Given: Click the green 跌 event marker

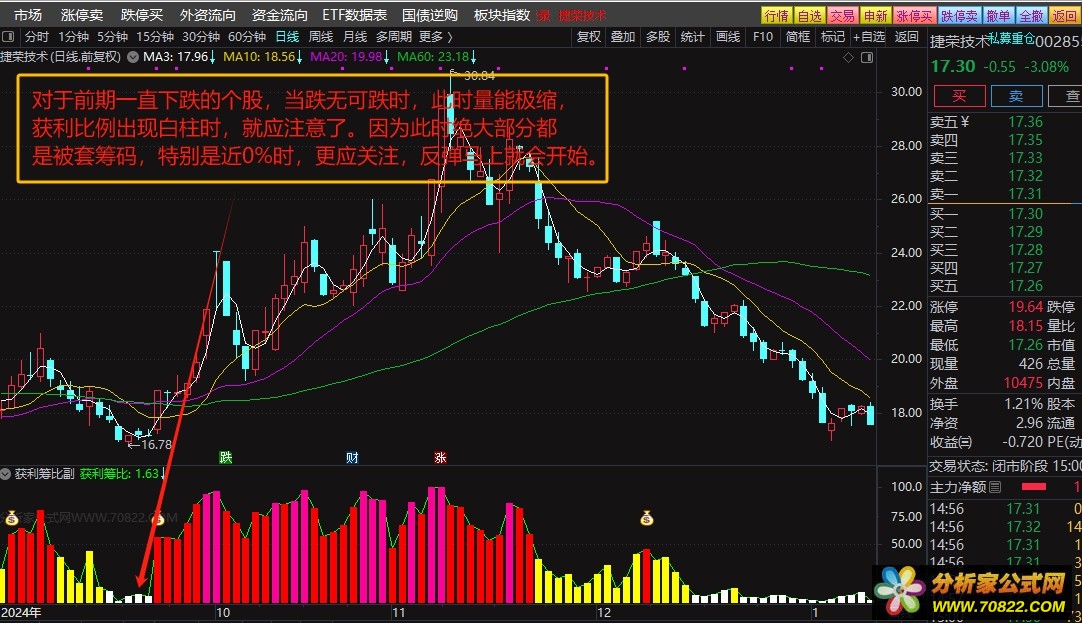Looking at the screenshot, I should pos(226,457).
